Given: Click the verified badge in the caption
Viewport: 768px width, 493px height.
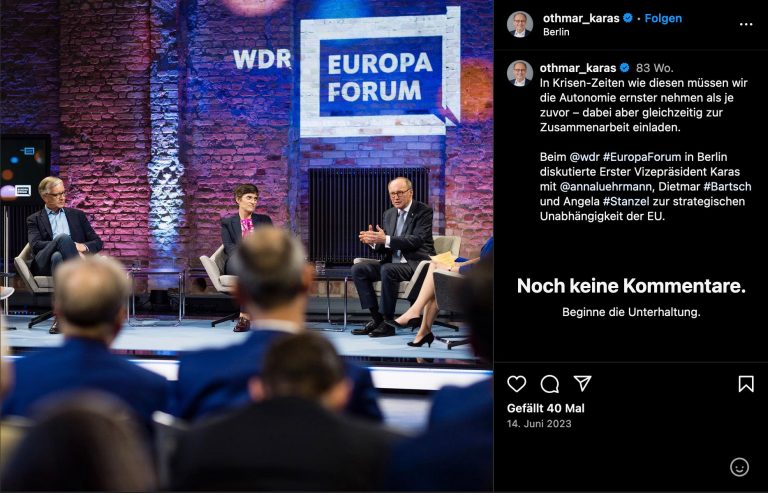Looking at the screenshot, I should [624, 68].
